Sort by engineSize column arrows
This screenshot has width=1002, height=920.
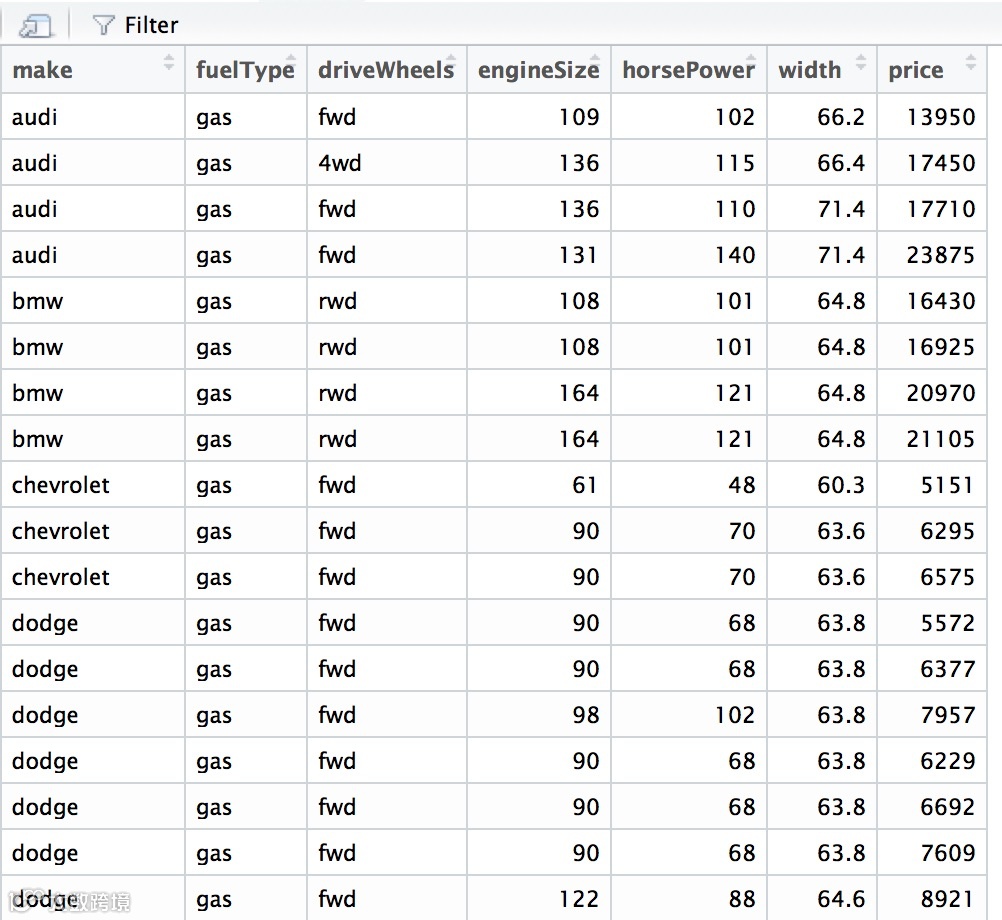tap(595, 63)
